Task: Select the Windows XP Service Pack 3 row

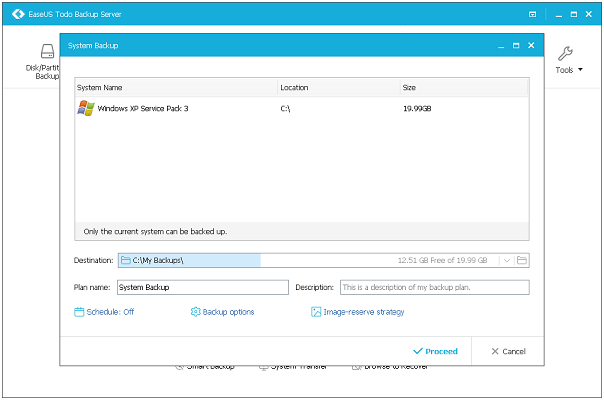Action: coord(302,108)
